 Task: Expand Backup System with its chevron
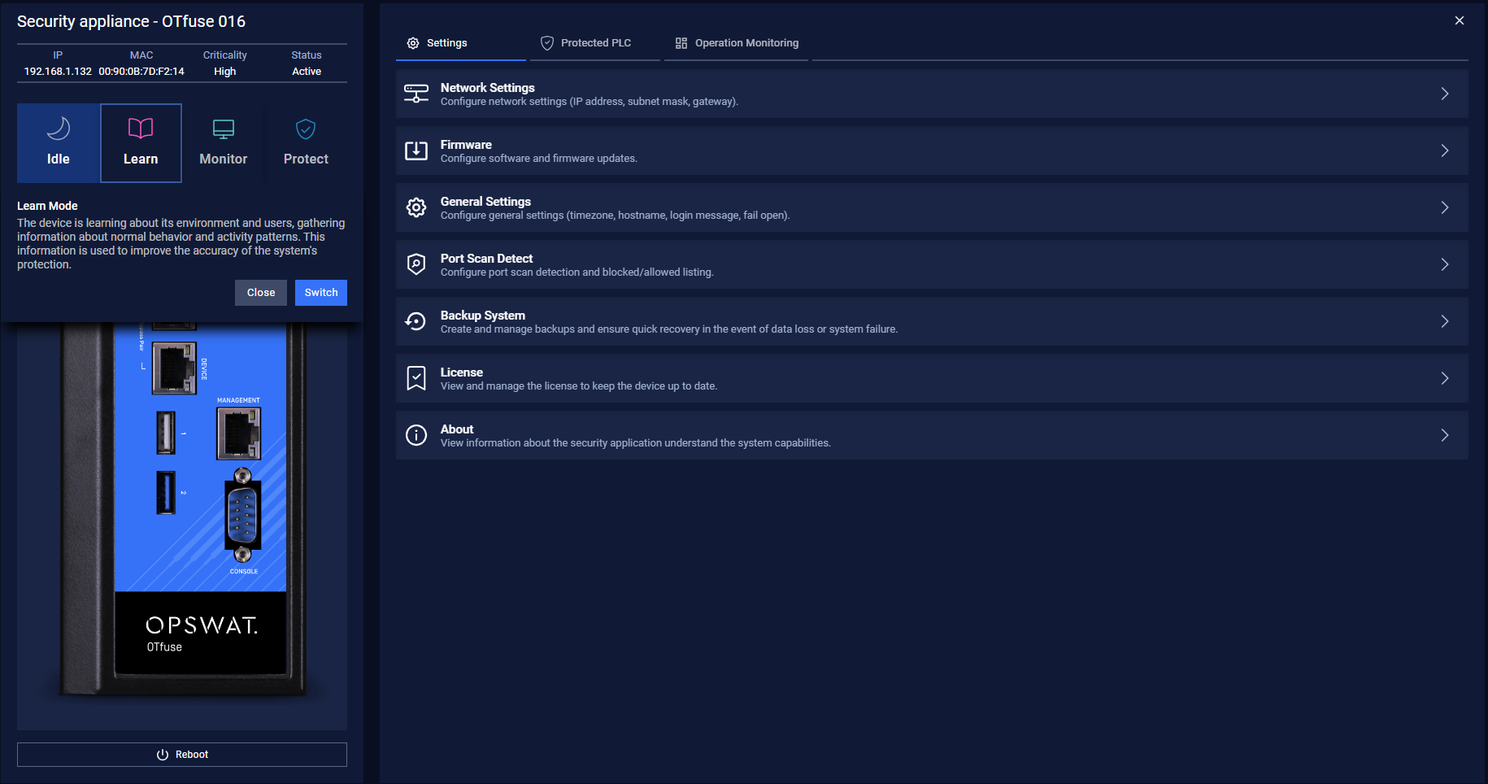pos(1445,322)
